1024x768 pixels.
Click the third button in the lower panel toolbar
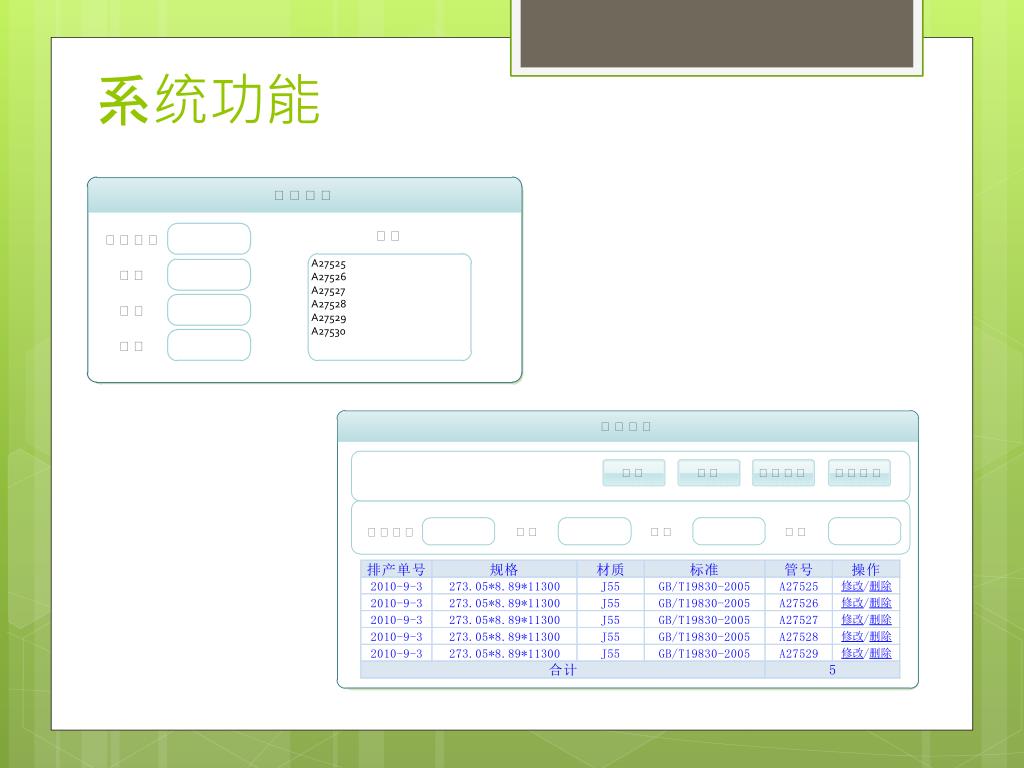point(784,473)
